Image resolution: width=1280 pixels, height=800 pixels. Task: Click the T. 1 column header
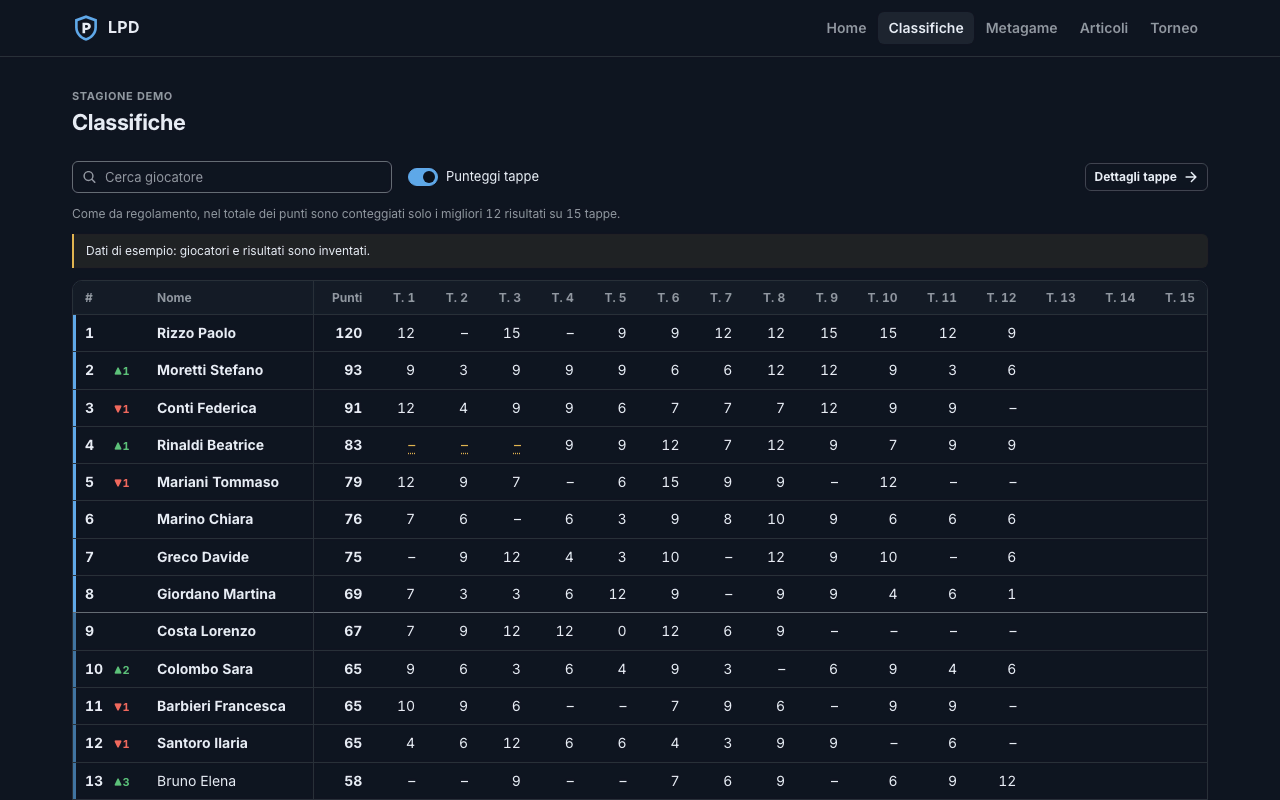click(x=404, y=298)
